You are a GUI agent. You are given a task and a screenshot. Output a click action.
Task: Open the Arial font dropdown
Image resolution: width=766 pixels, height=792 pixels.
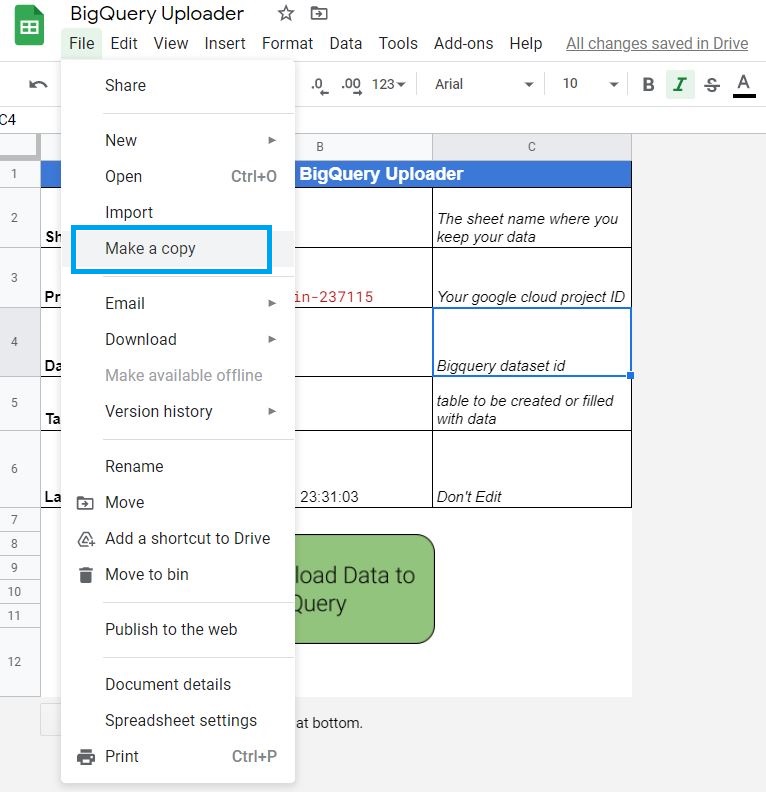click(x=483, y=84)
